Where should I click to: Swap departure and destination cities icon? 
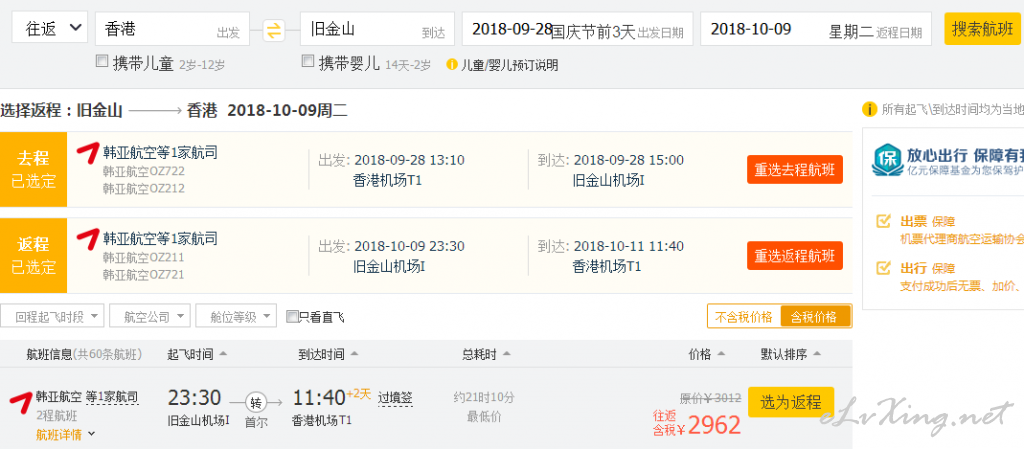pos(274,30)
